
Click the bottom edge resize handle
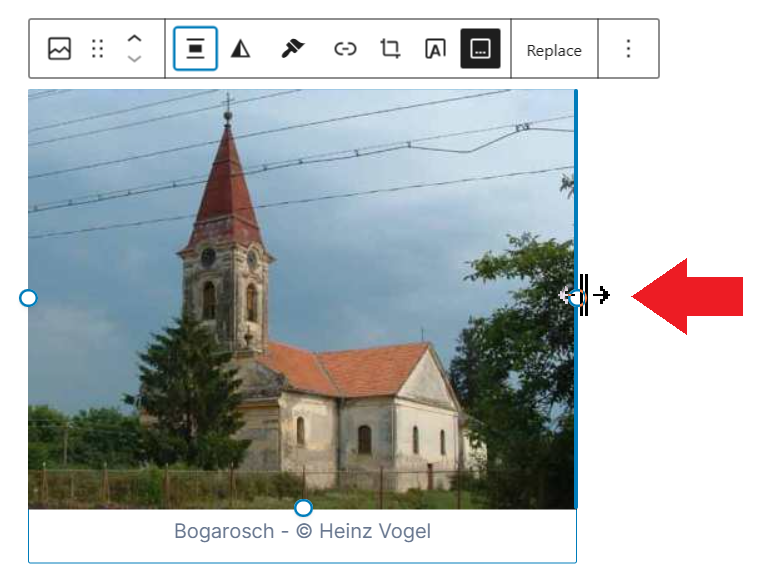point(303,508)
